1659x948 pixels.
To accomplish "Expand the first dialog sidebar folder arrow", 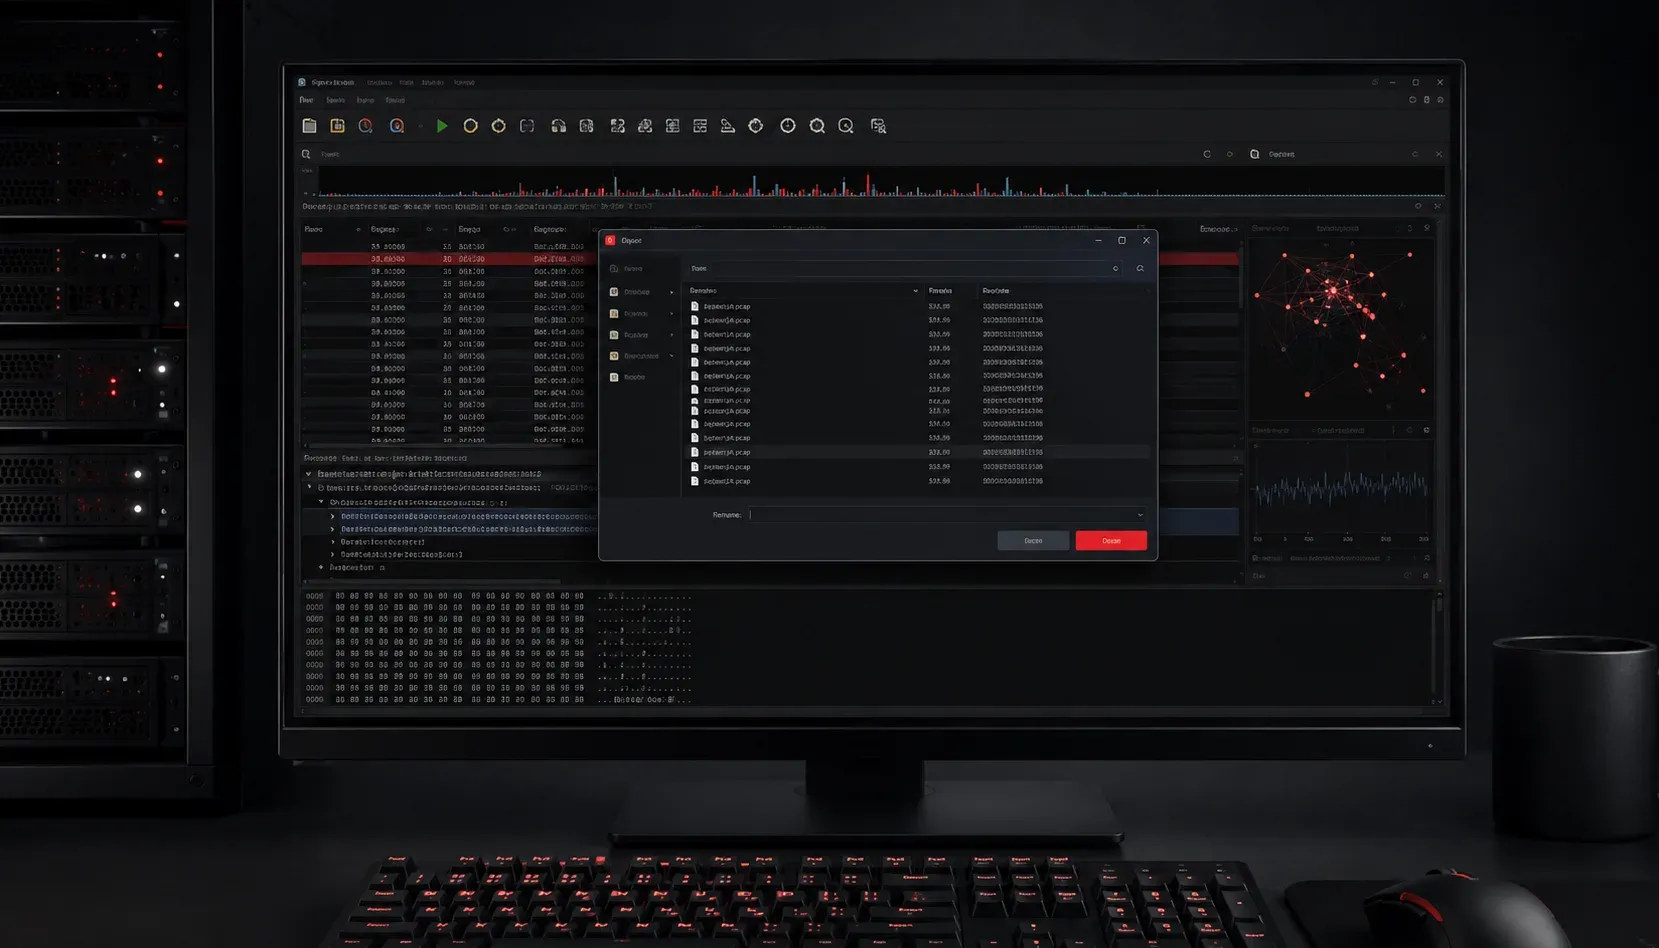I will point(672,292).
